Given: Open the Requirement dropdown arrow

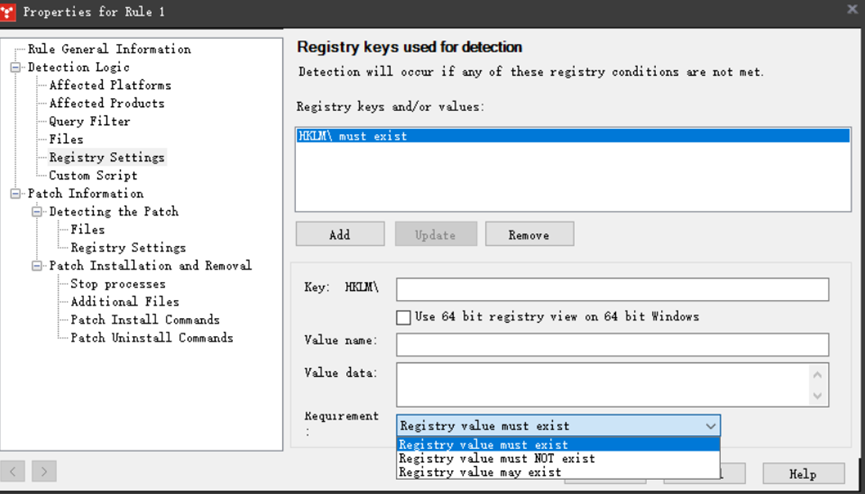Looking at the screenshot, I should [x=710, y=426].
